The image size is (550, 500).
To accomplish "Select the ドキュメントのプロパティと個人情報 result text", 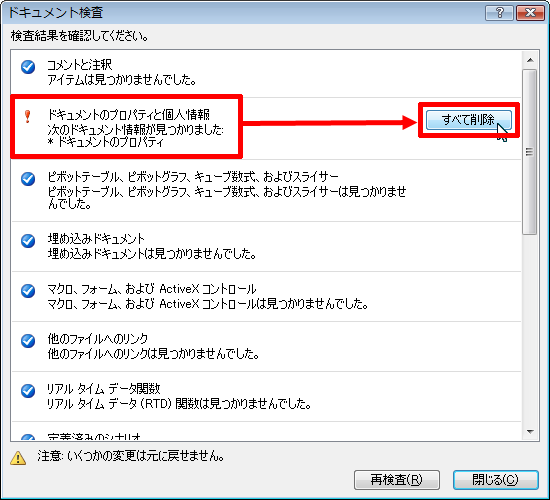I will point(128,115).
